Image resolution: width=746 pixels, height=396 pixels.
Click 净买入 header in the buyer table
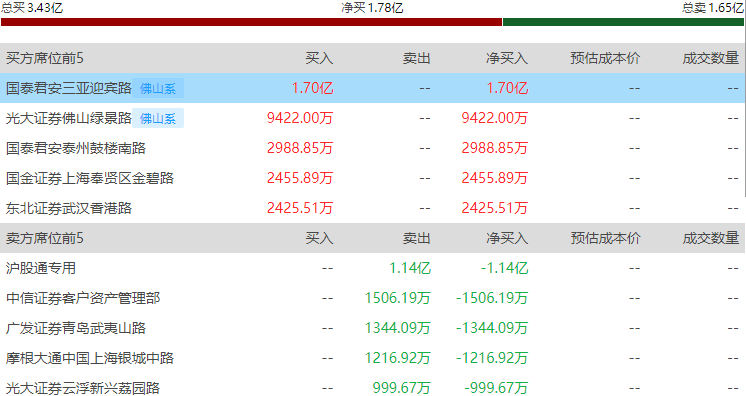point(507,58)
